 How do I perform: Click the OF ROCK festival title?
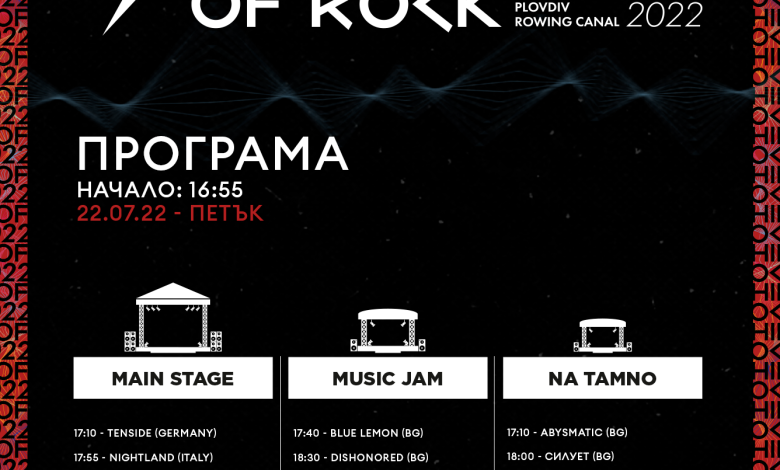click(346, 14)
